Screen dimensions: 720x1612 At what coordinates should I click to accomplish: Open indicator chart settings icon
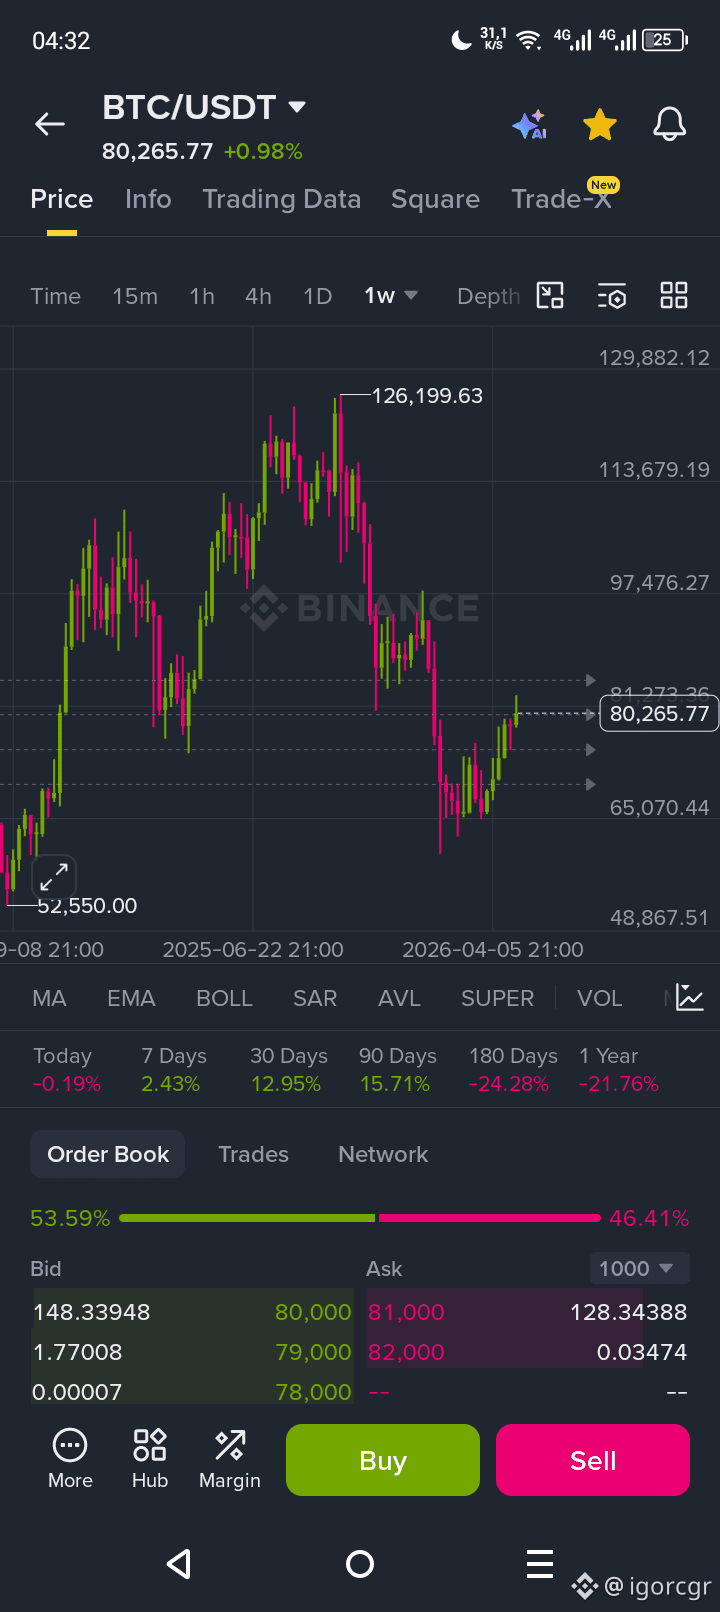690,997
